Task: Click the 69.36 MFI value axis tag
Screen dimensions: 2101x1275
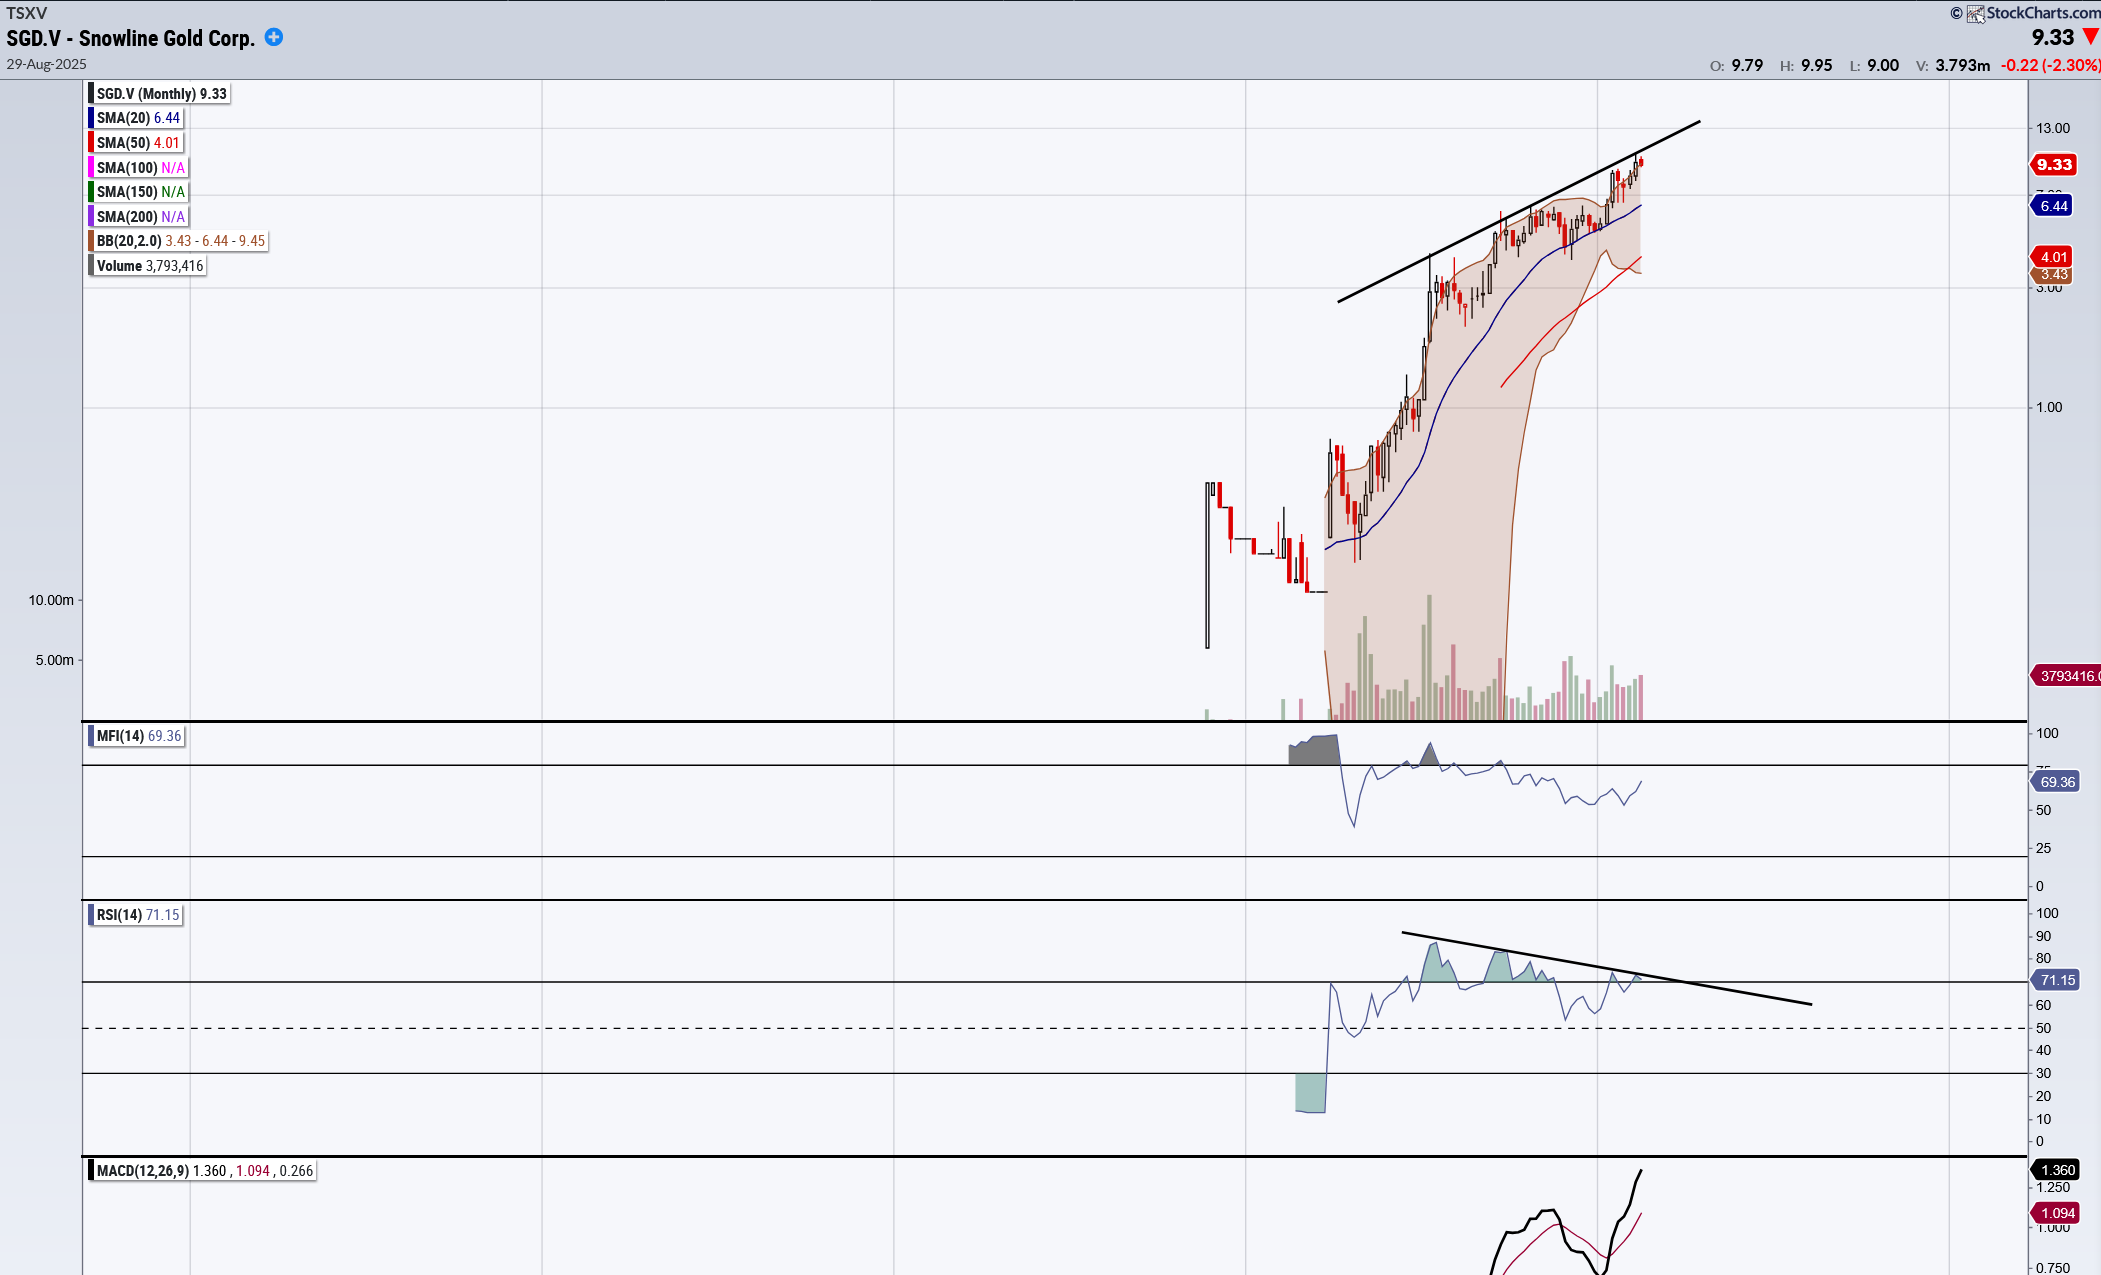Action: coord(2056,782)
